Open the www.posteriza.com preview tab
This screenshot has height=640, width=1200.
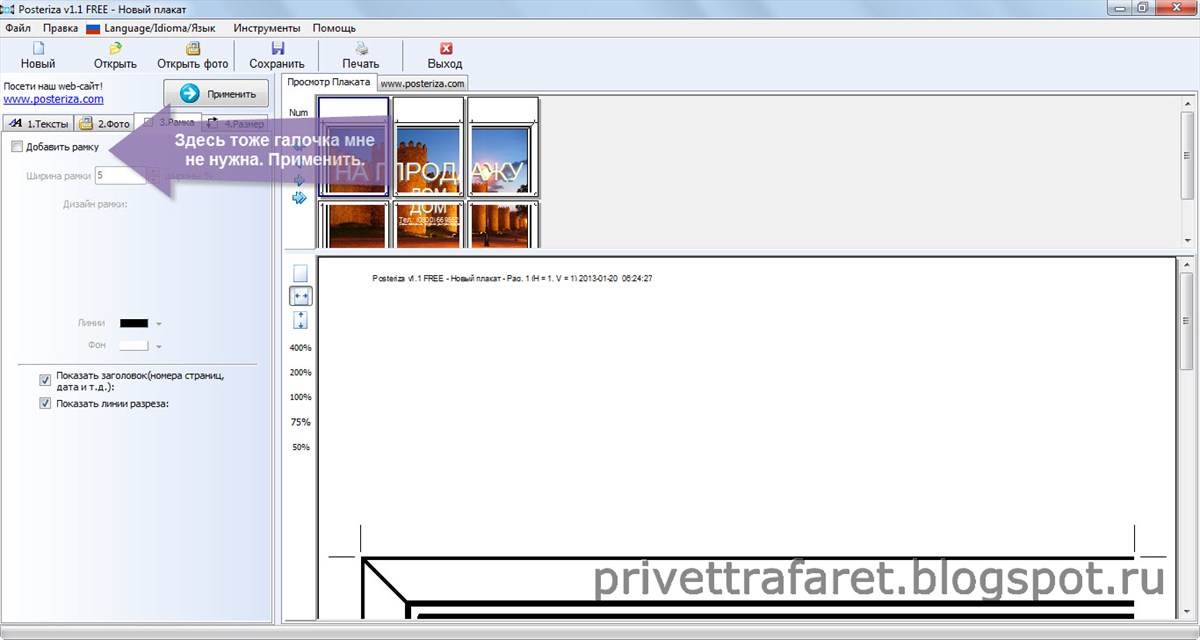click(422, 84)
